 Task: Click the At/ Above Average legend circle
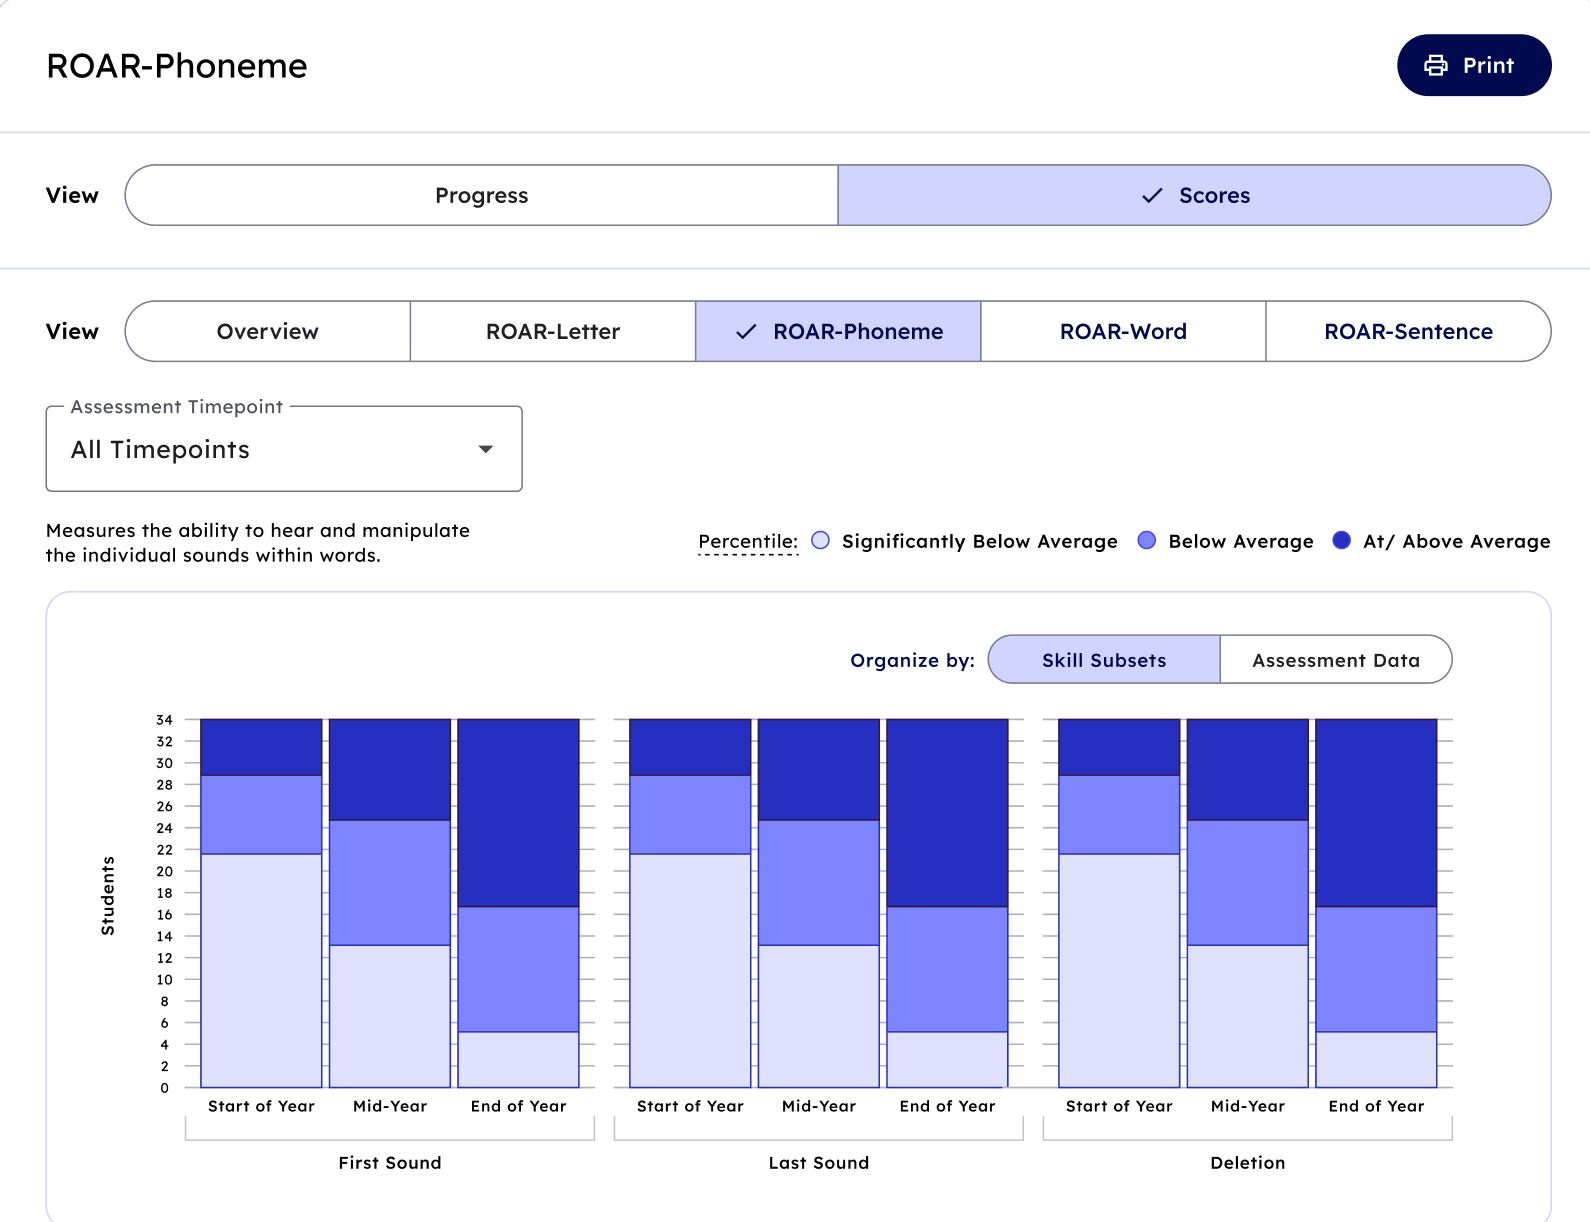click(1342, 541)
